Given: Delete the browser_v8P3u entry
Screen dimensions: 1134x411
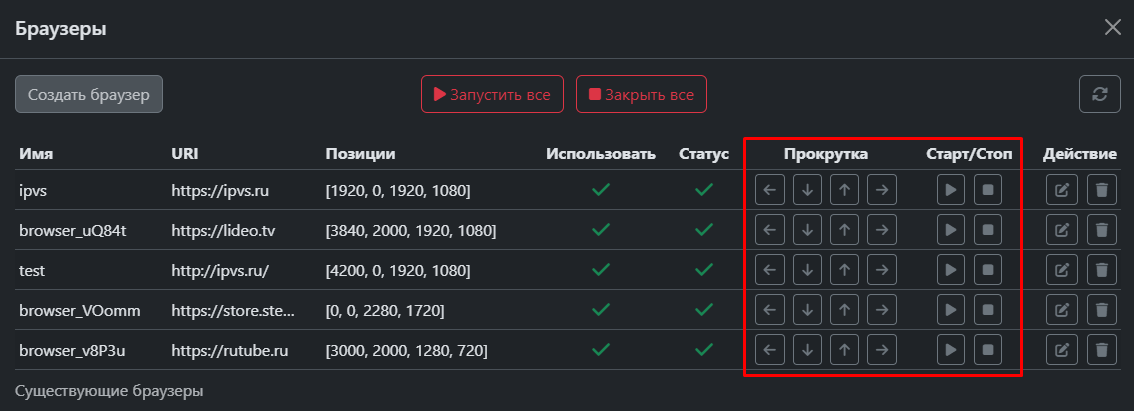Looking at the screenshot, I should (x=1101, y=350).
